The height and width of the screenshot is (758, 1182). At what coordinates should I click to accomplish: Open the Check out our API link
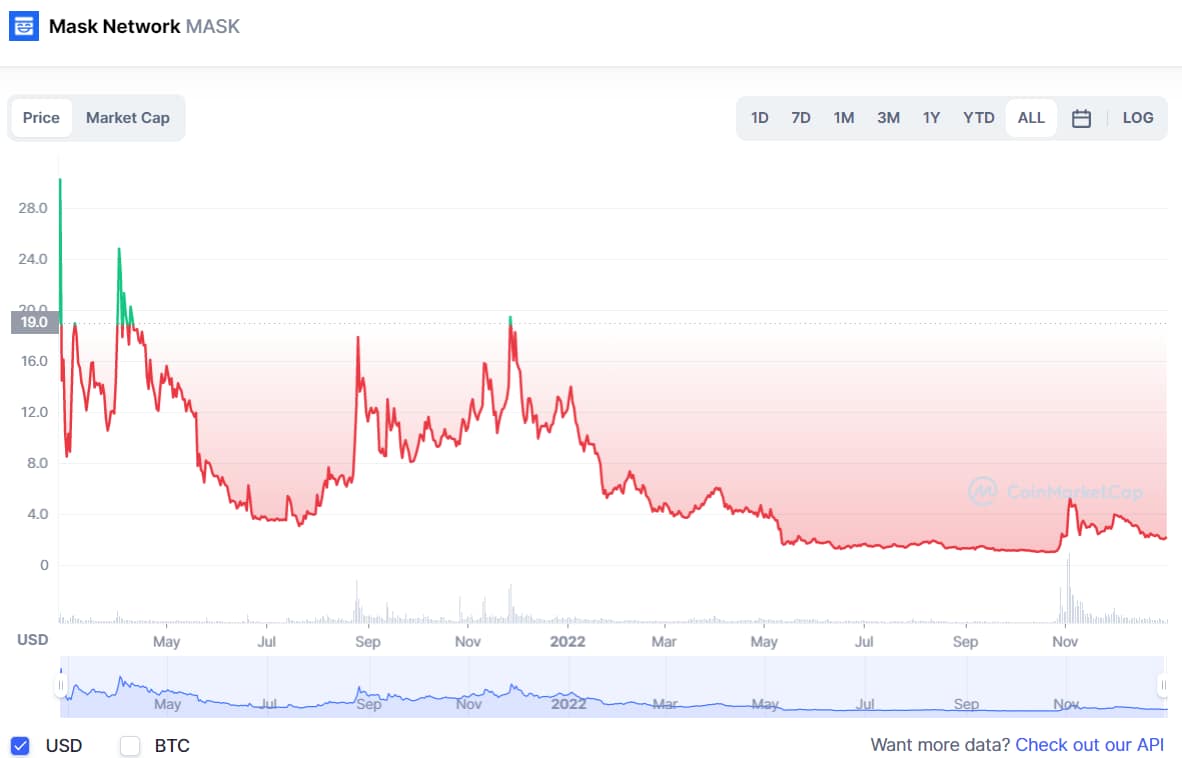pyautogui.click(x=1090, y=745)
